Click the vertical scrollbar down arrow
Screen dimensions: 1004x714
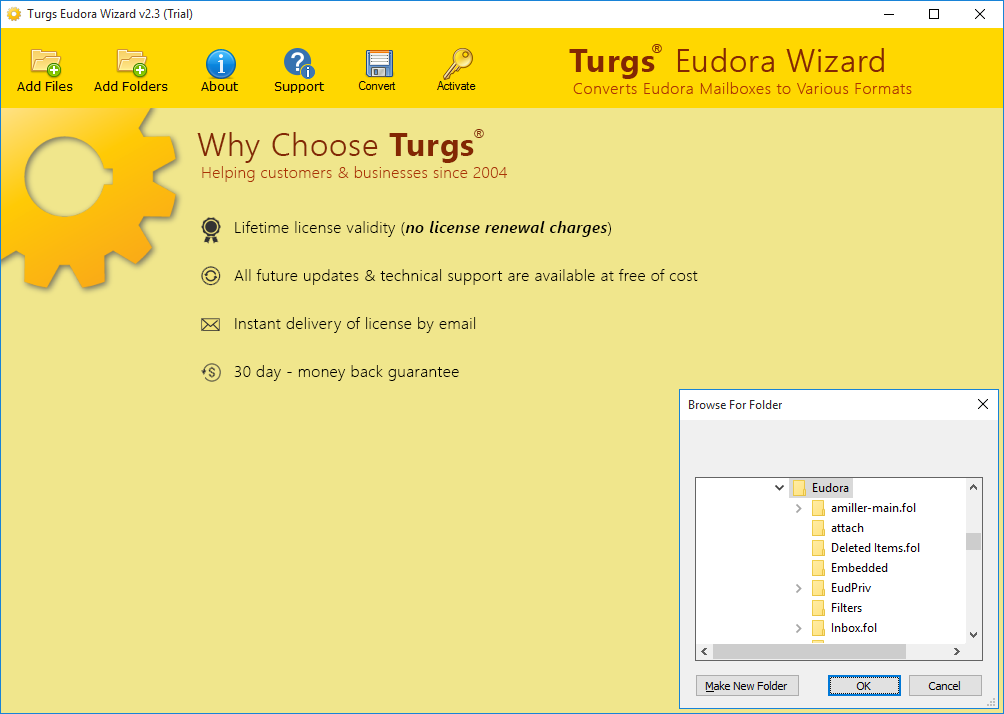click(x=973, y=635)
